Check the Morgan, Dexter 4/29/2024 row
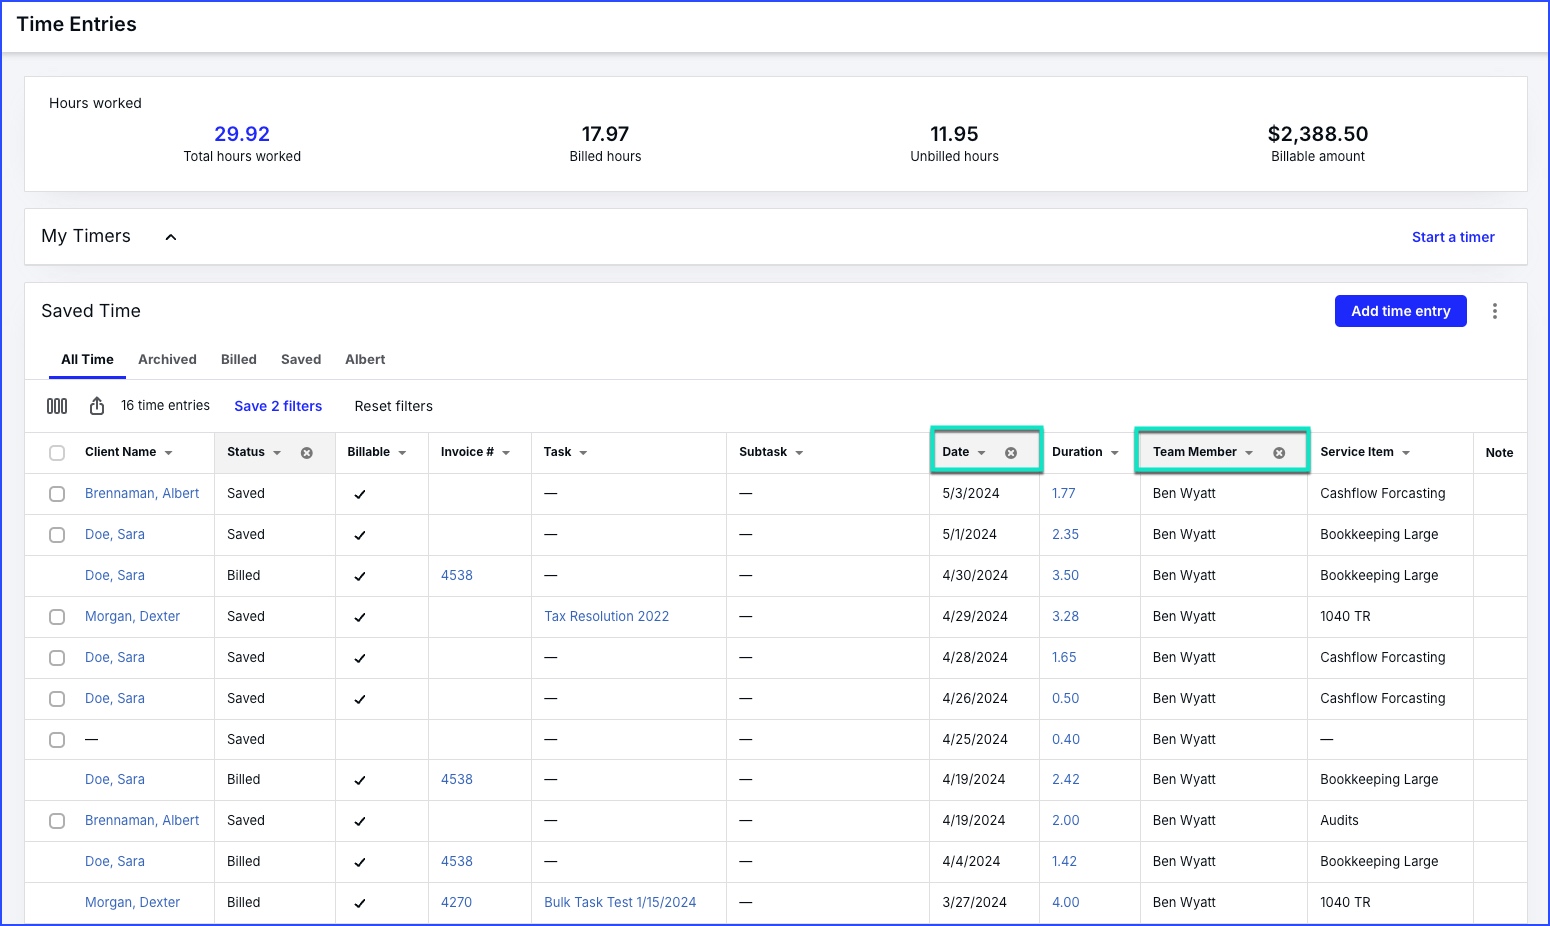Screen dimensions: 1550x926 (x=57, y=617)
